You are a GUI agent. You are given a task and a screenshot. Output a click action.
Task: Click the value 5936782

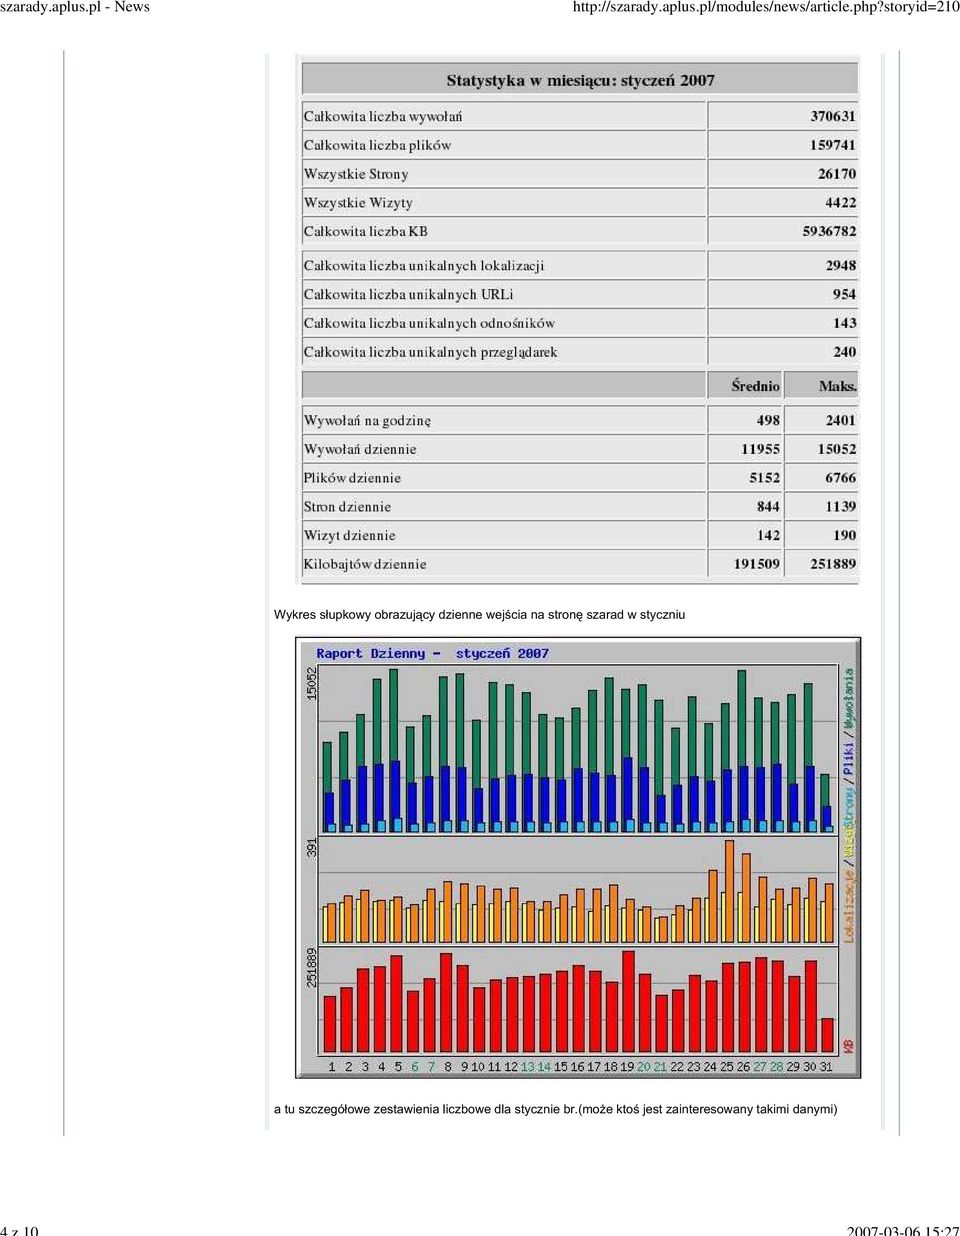click(x=829, y=232)
